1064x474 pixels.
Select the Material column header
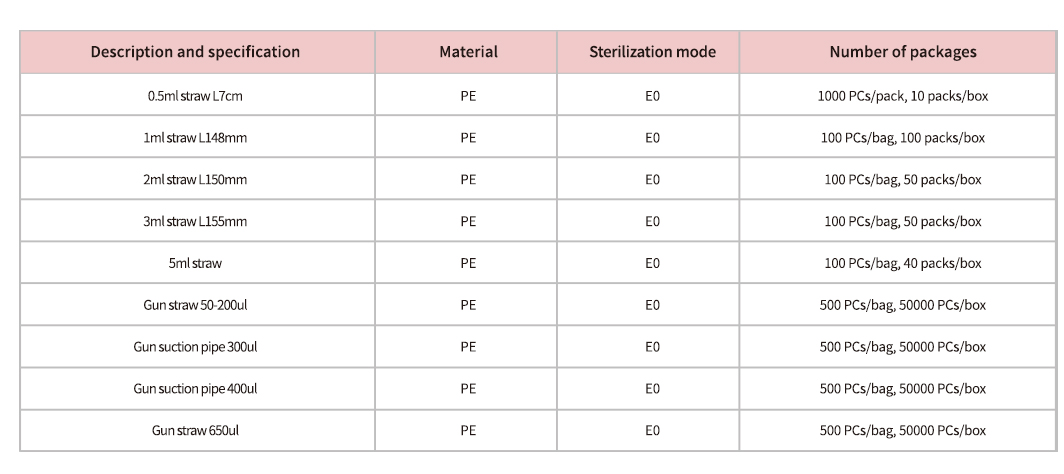[467, 52]
